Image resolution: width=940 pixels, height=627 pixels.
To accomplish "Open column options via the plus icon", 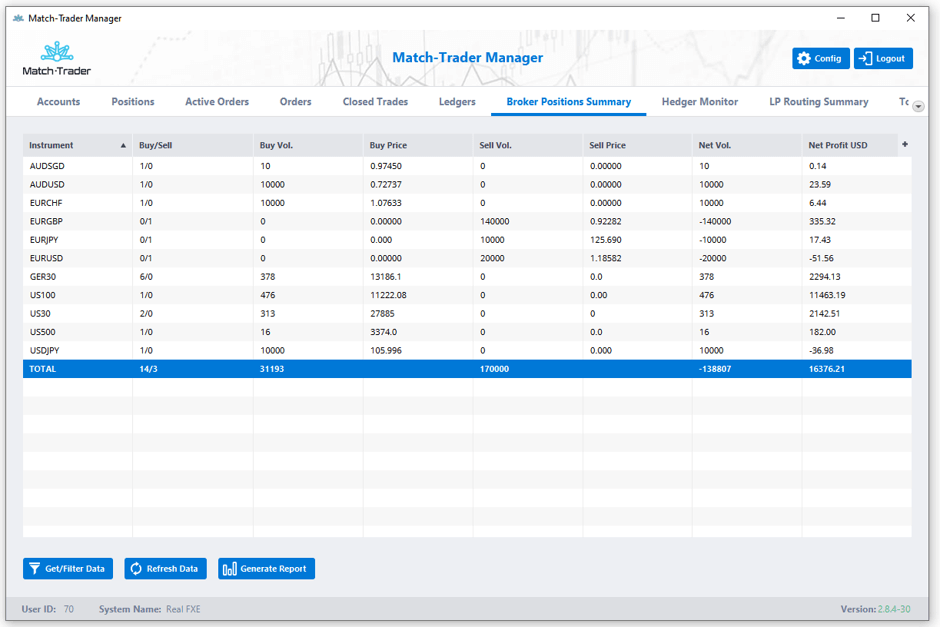I will pos(905,145).
